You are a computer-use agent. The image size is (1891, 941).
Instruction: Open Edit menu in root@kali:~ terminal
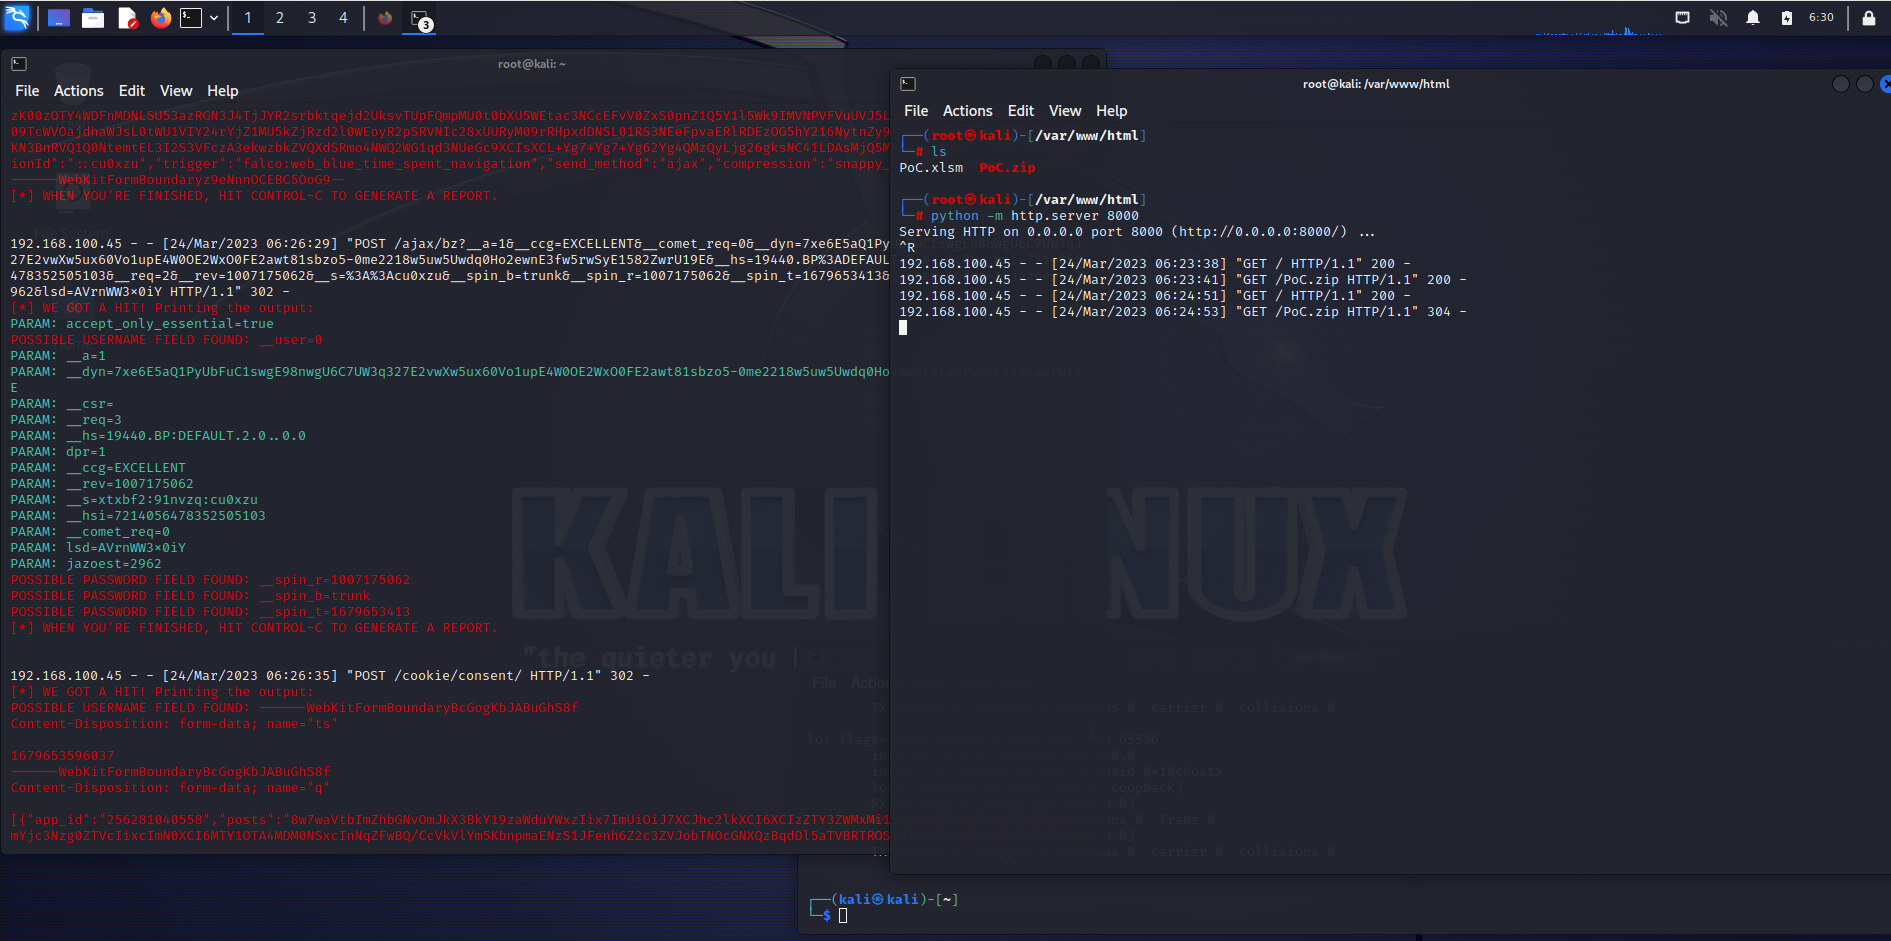pyautogui.click(x=132, y=91)
